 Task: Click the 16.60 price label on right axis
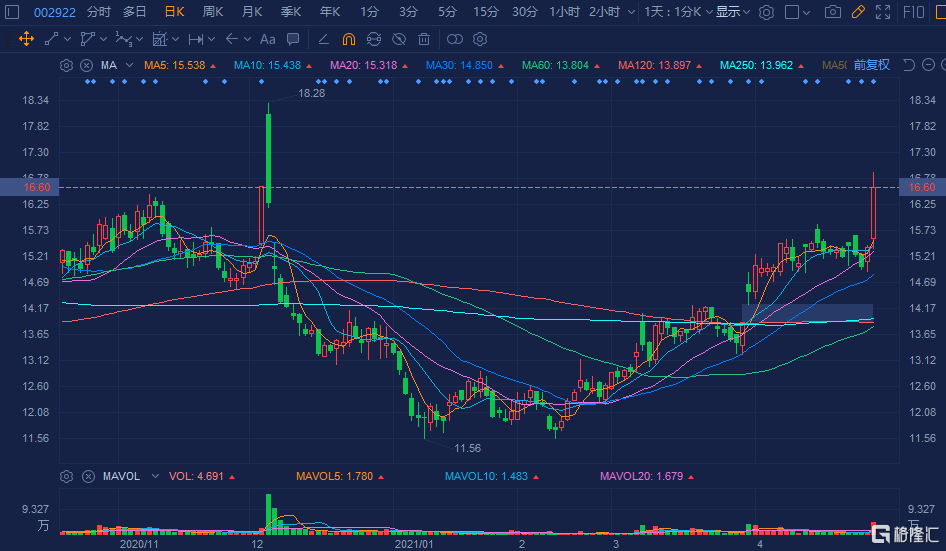(x=922, y=187)
